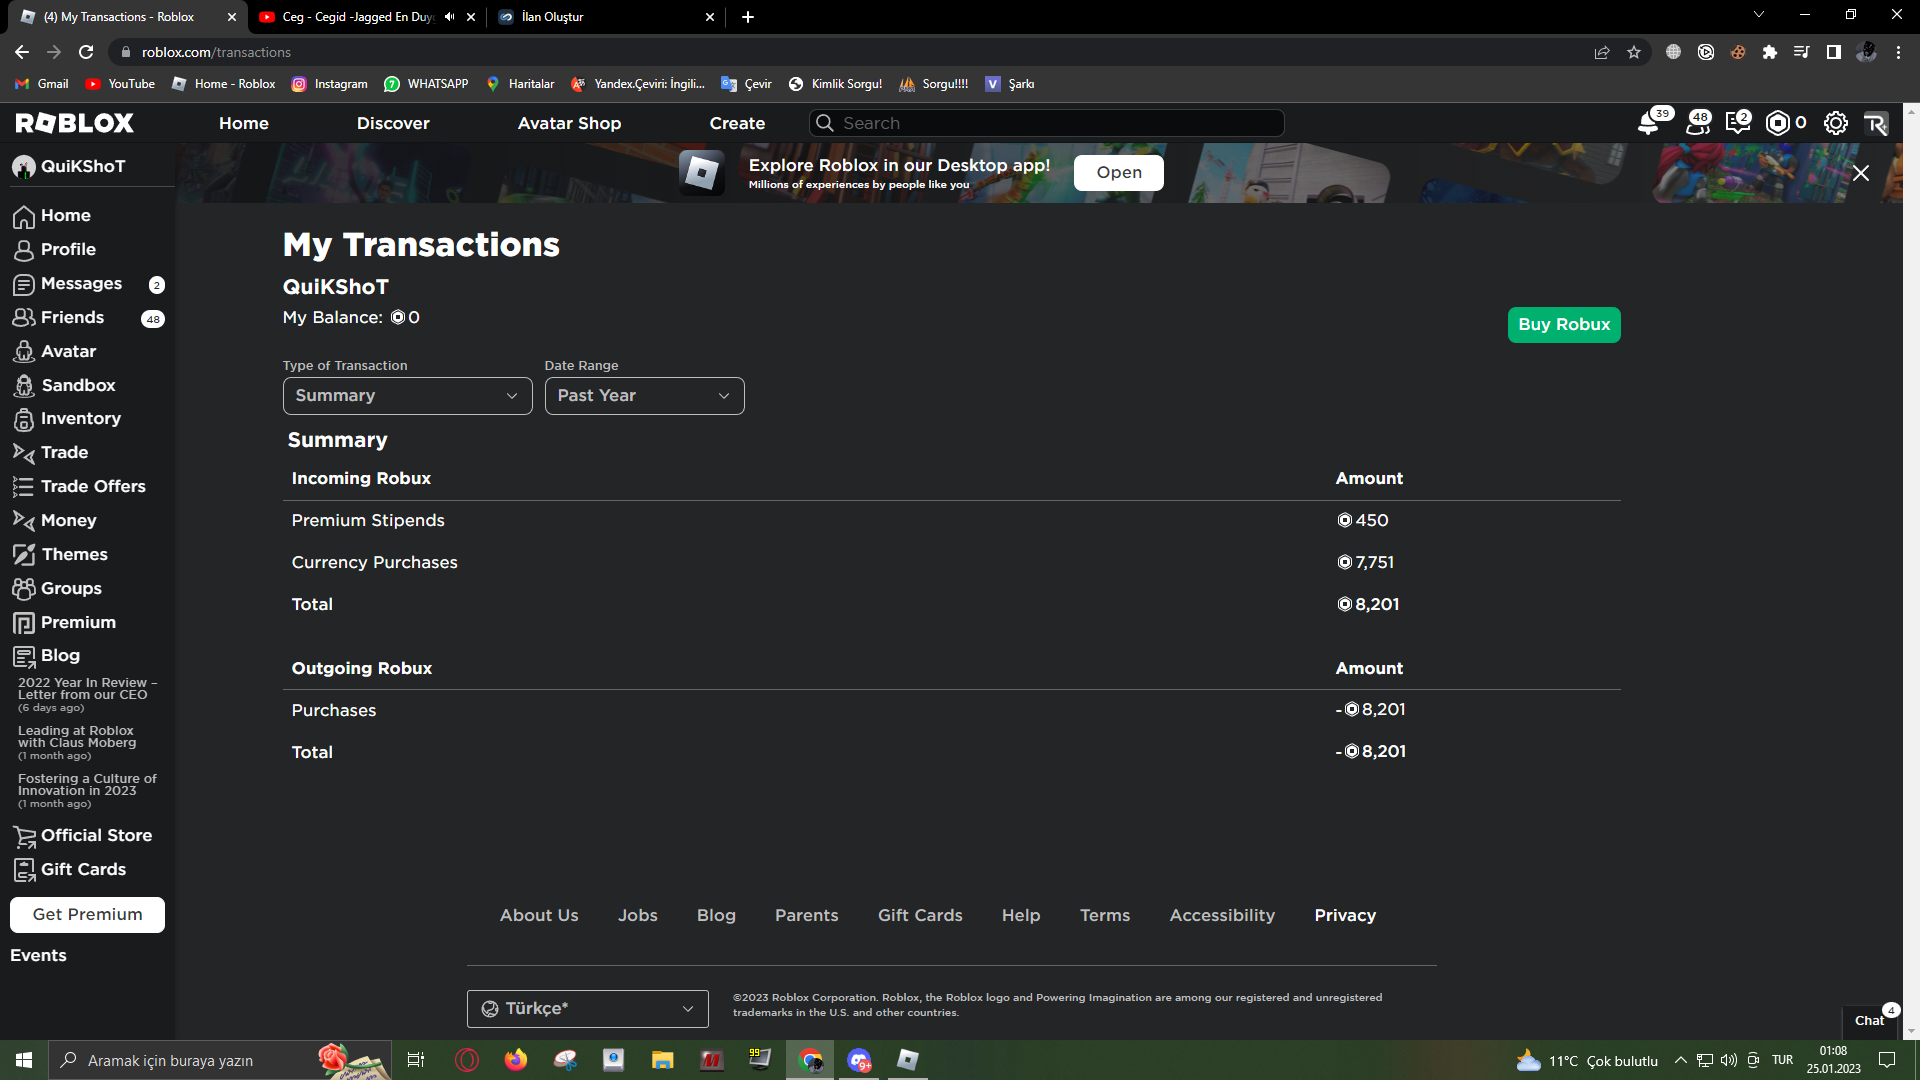Image resolution: width=1920 pixels, height=1080 pixels.
Task: Open Blog in the sidebar
Action: (46, 656)
